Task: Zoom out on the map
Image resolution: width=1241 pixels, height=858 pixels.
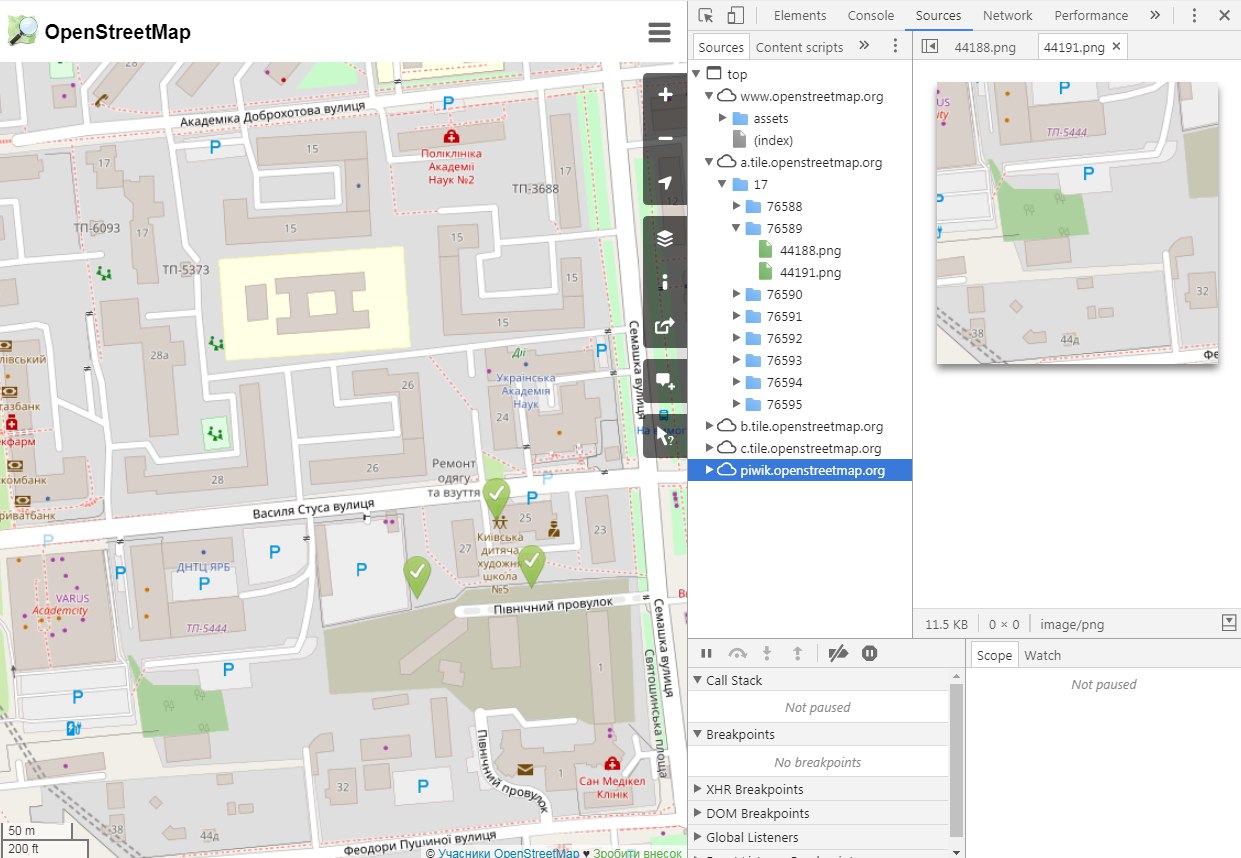Action: (665, 138)
